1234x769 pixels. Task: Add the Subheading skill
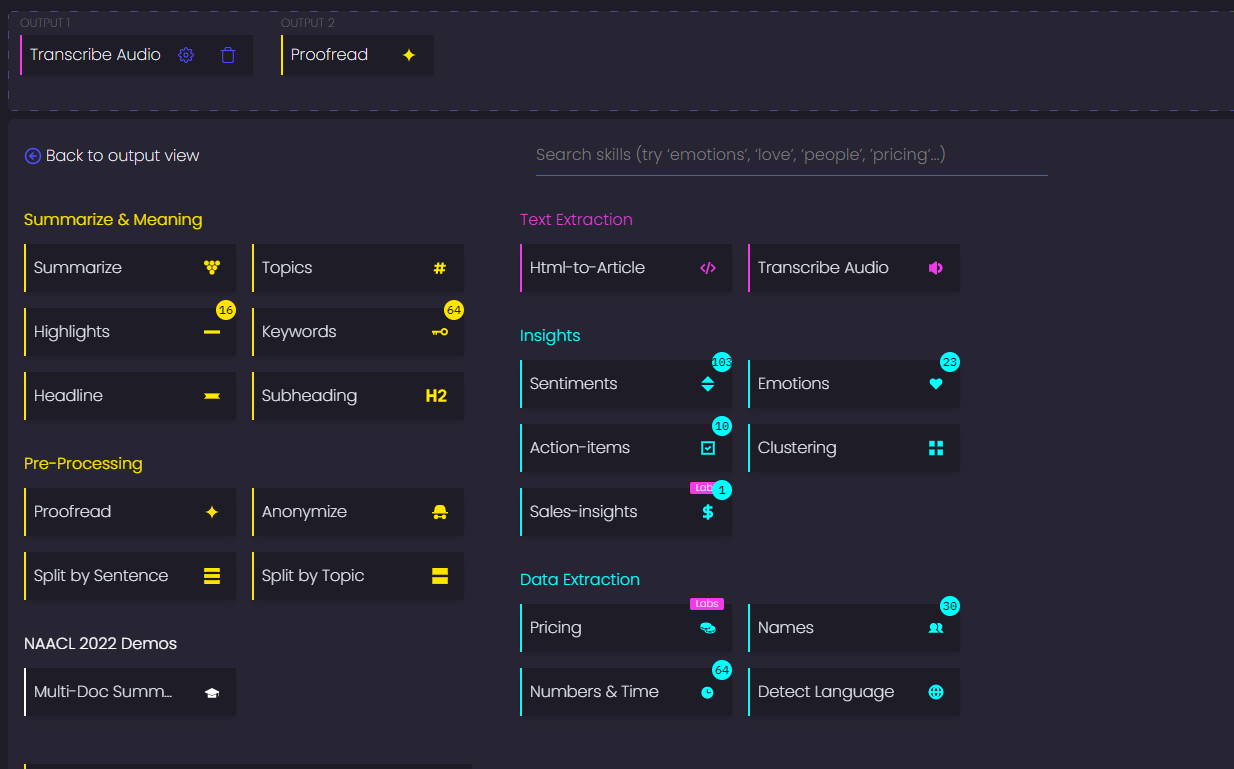(358, 396)
